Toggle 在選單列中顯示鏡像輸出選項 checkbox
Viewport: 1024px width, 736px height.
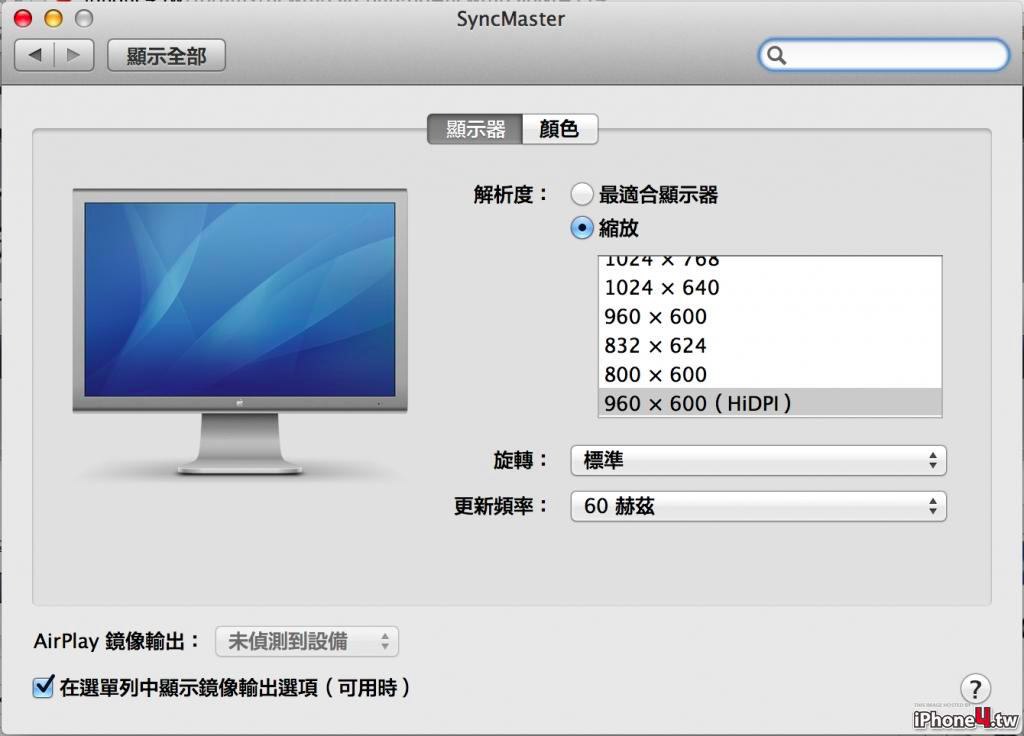coord(43,687)
